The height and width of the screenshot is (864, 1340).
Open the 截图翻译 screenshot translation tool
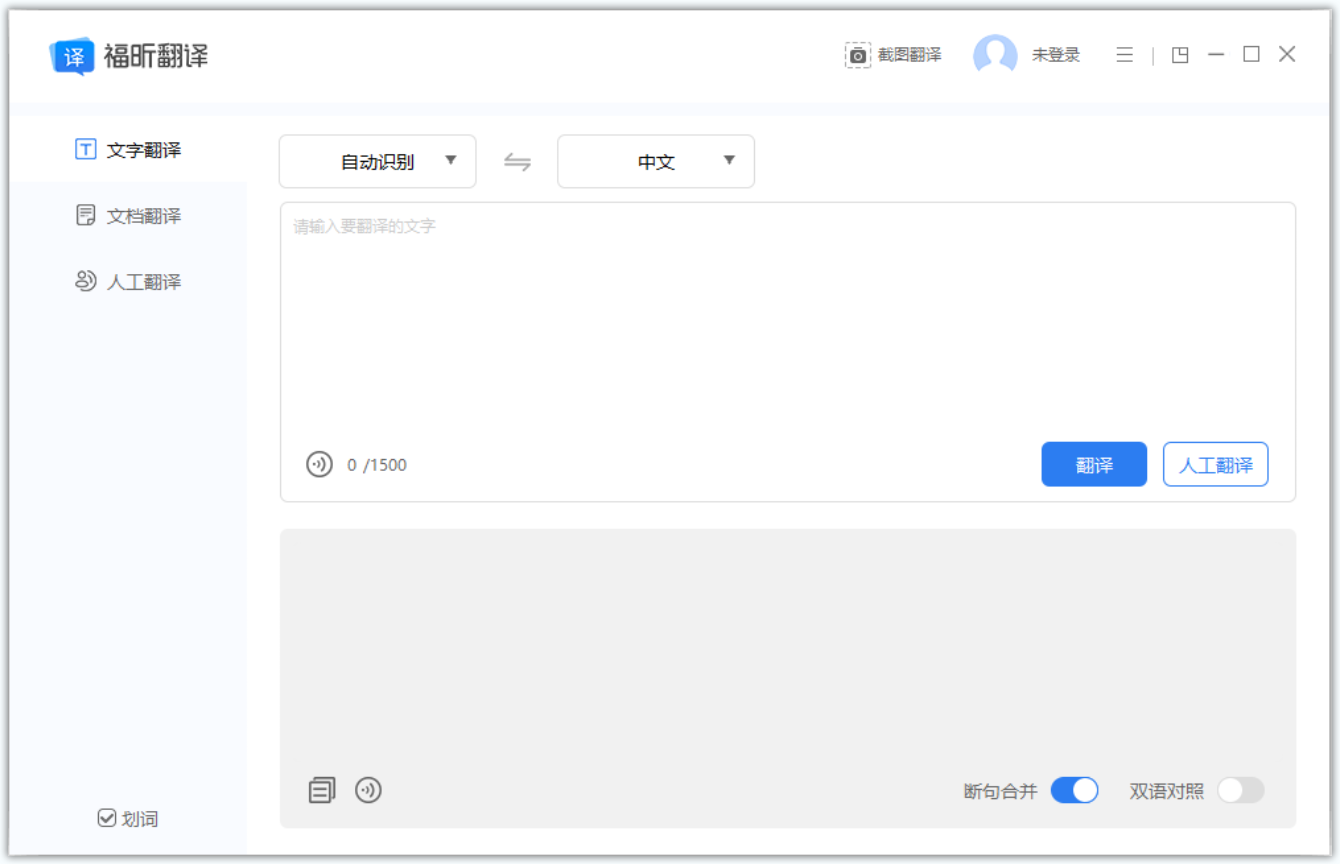[x=893, y=55]
